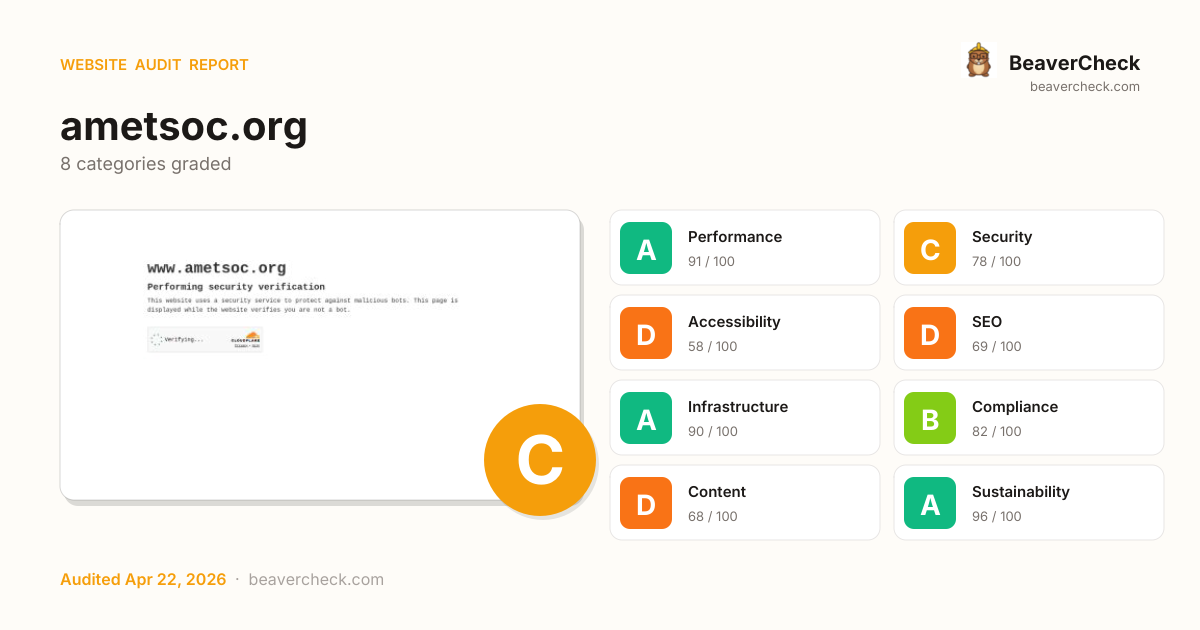This screenshot has height=630, width=1200.
Task: Click the Performance grade A badge
Action: [x=646, y=248]
